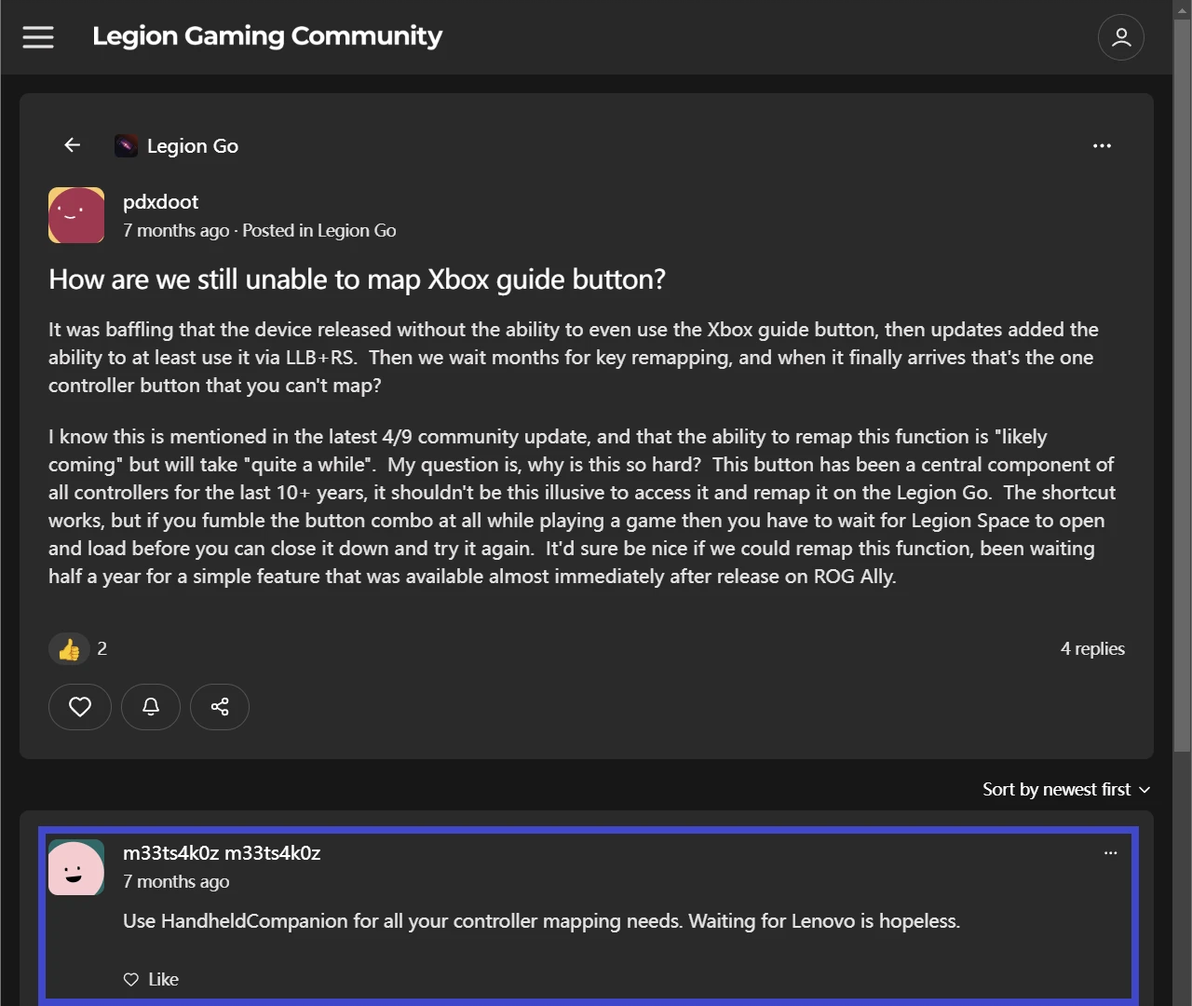Viewport: 1192px width, 1006px height.
Task: Click the Legion Gaming Community title
Action: (267, 37)
